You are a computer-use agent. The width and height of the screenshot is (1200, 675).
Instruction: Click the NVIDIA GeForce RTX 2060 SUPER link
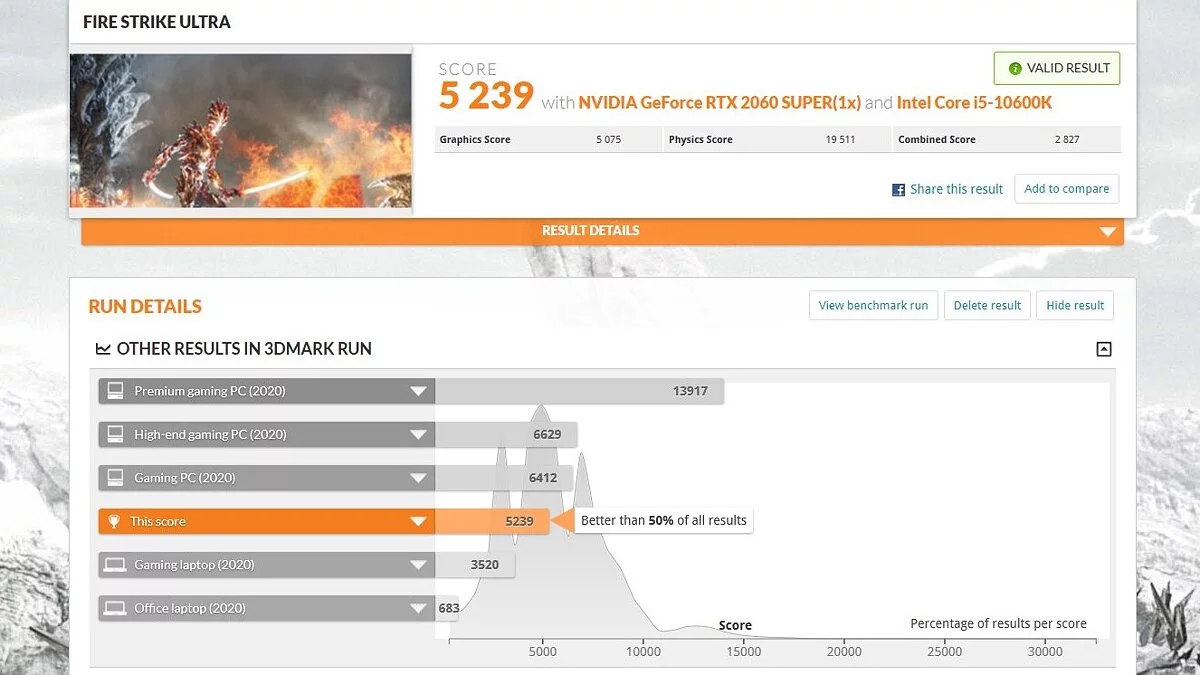719,102
